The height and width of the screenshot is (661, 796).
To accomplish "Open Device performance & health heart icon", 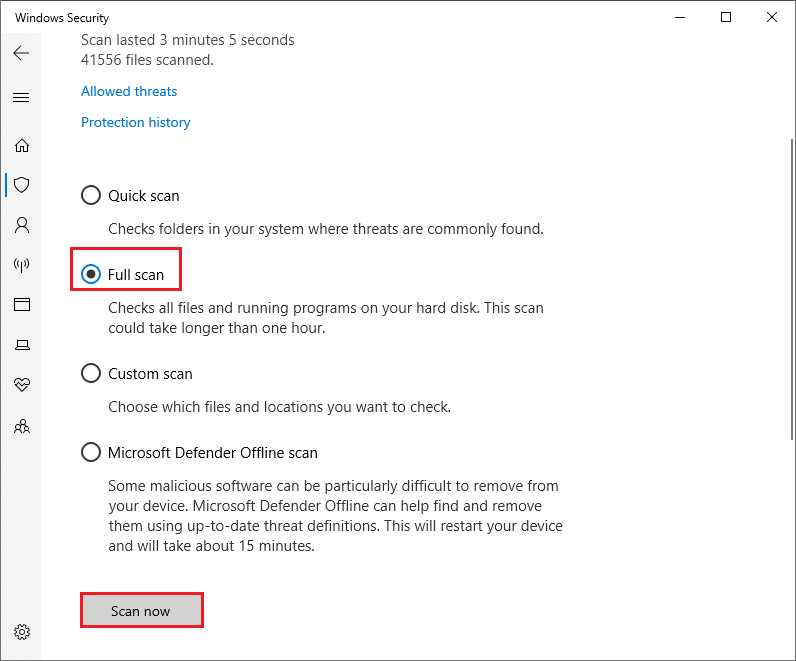I will (x=21, y=385).
